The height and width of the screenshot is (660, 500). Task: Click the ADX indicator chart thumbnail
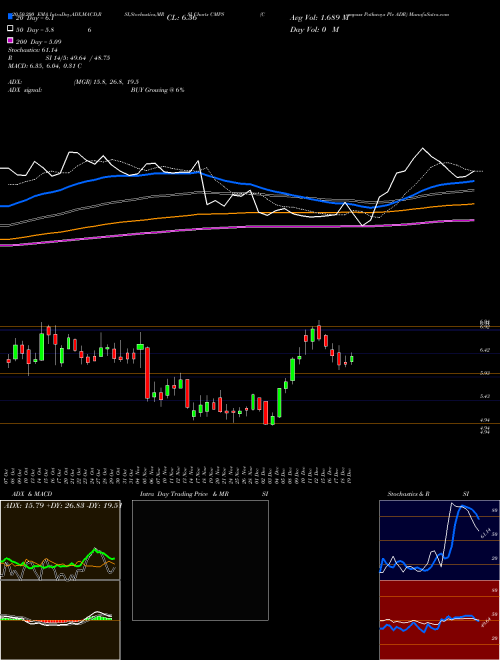60,540
